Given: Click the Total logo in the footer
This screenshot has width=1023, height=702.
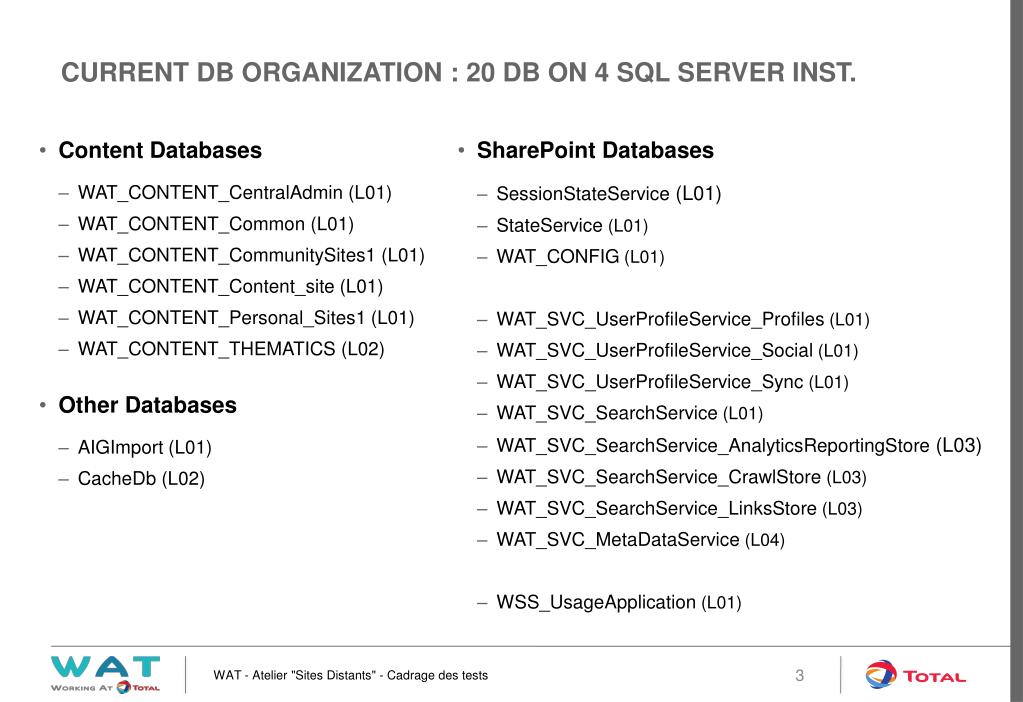Looking at the screenshot, I should [915, 675].
